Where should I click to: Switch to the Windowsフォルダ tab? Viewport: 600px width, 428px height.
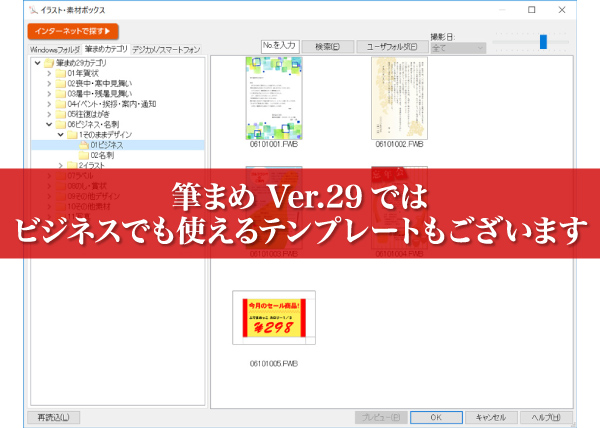click(54, 48)
